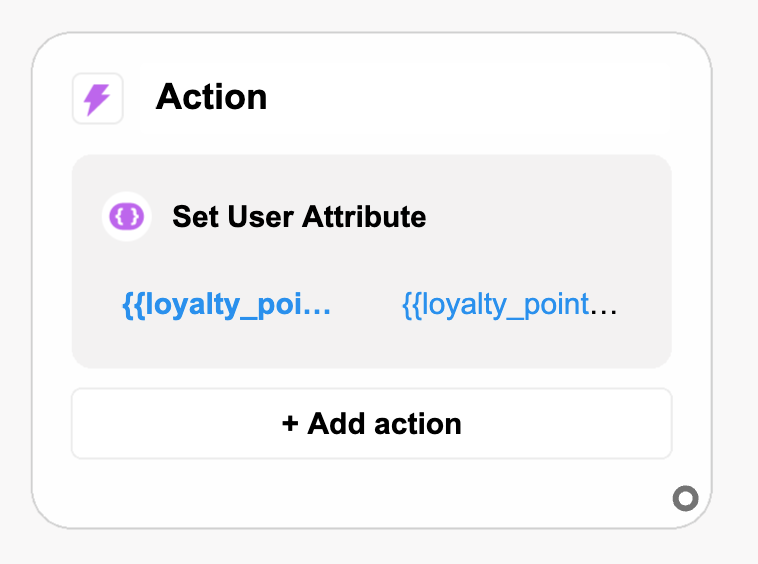Click the output connector circle

coord(685,498)
